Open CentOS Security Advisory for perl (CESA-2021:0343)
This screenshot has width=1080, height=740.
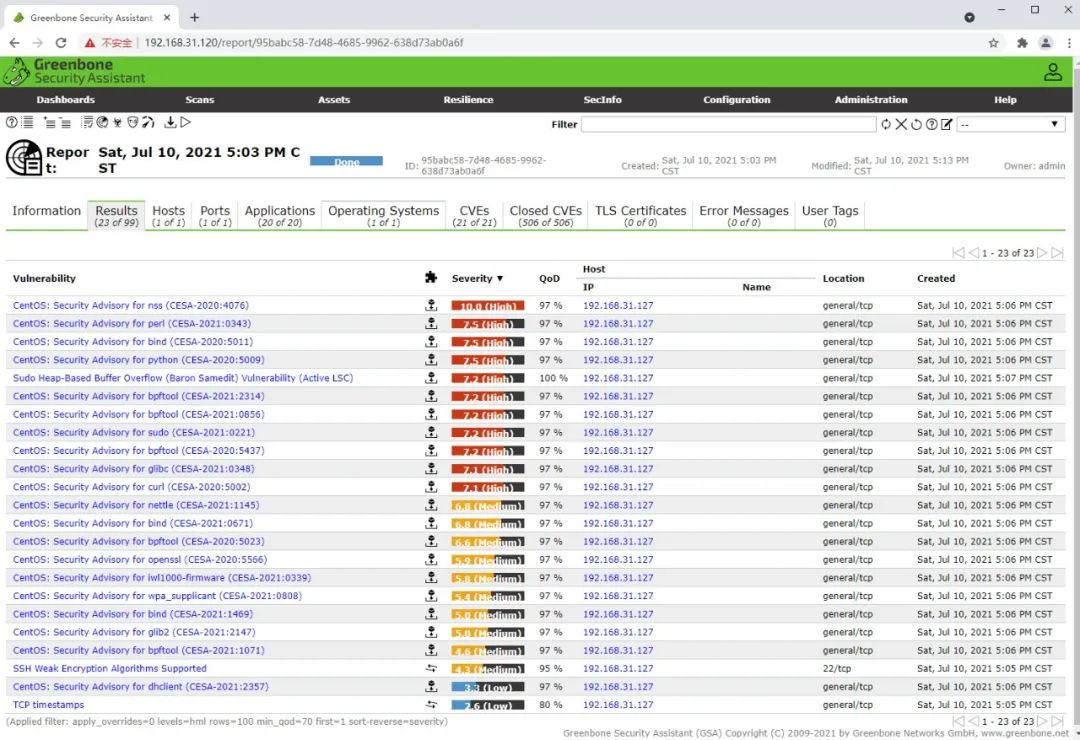132,324
